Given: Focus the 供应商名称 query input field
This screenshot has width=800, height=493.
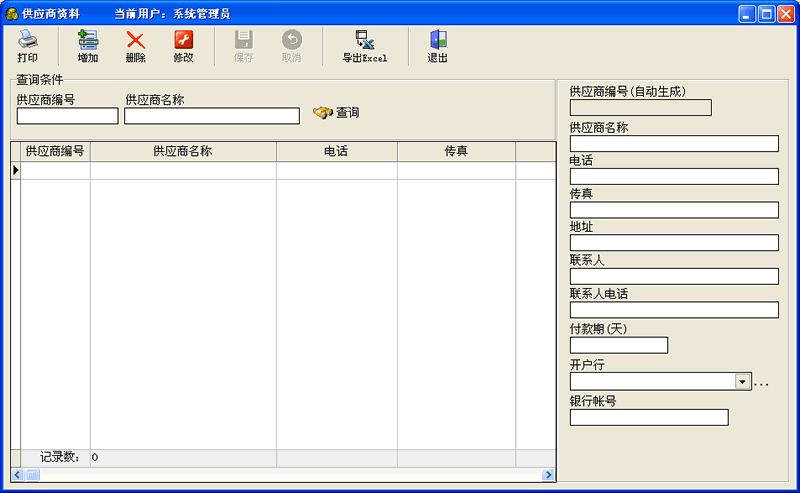Looking at the screenshot, I should 212,116.
